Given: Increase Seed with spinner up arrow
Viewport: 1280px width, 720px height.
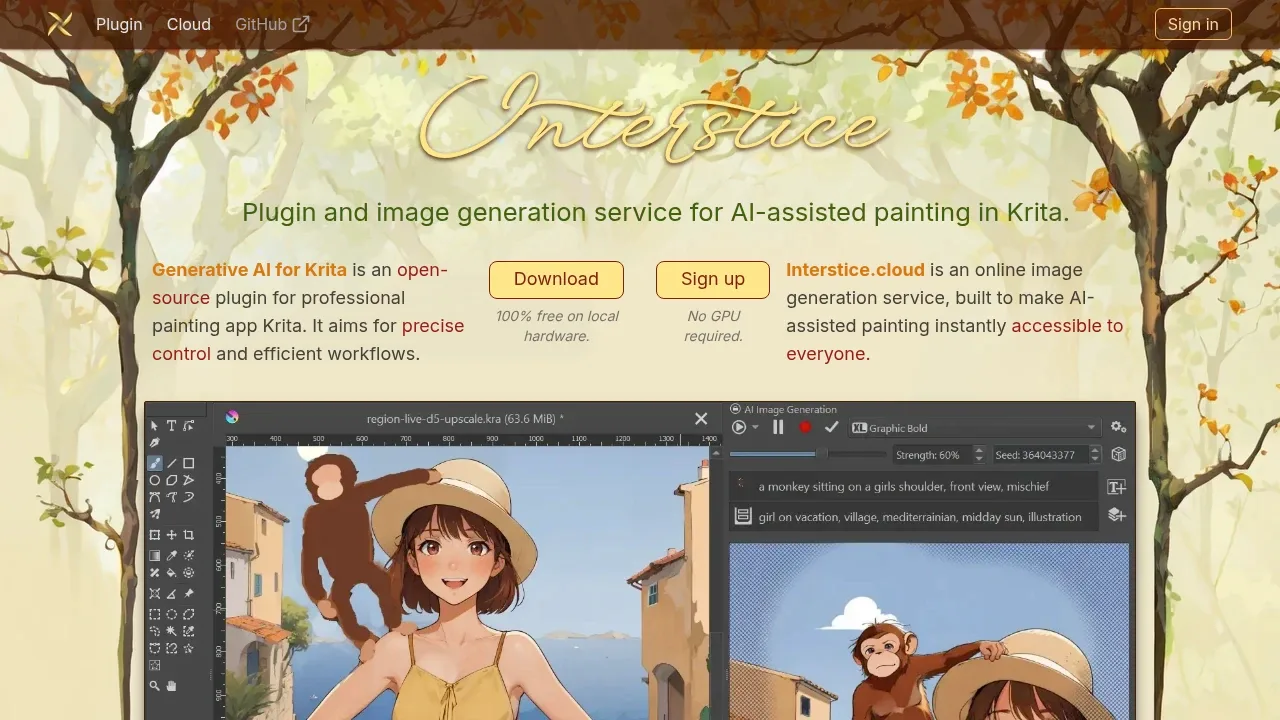Looking at the screenshot, I should [x=1095, y=450].
